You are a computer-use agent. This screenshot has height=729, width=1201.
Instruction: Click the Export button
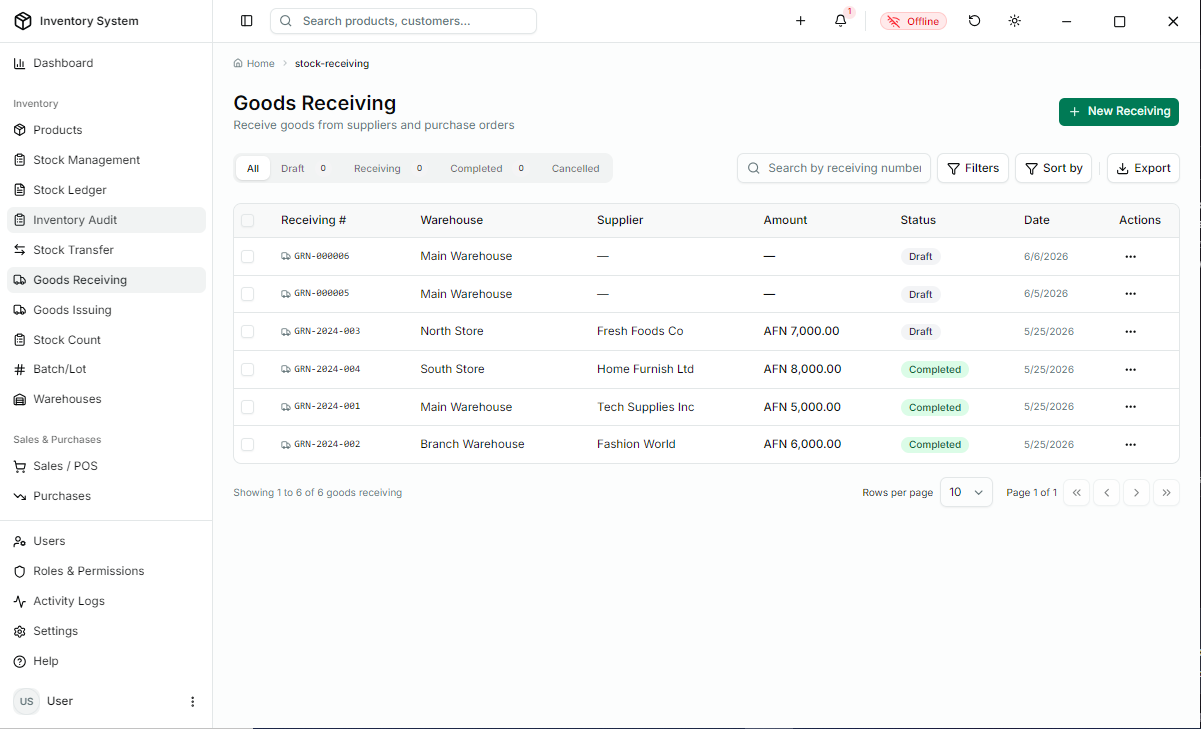[x=1143, y=168]
